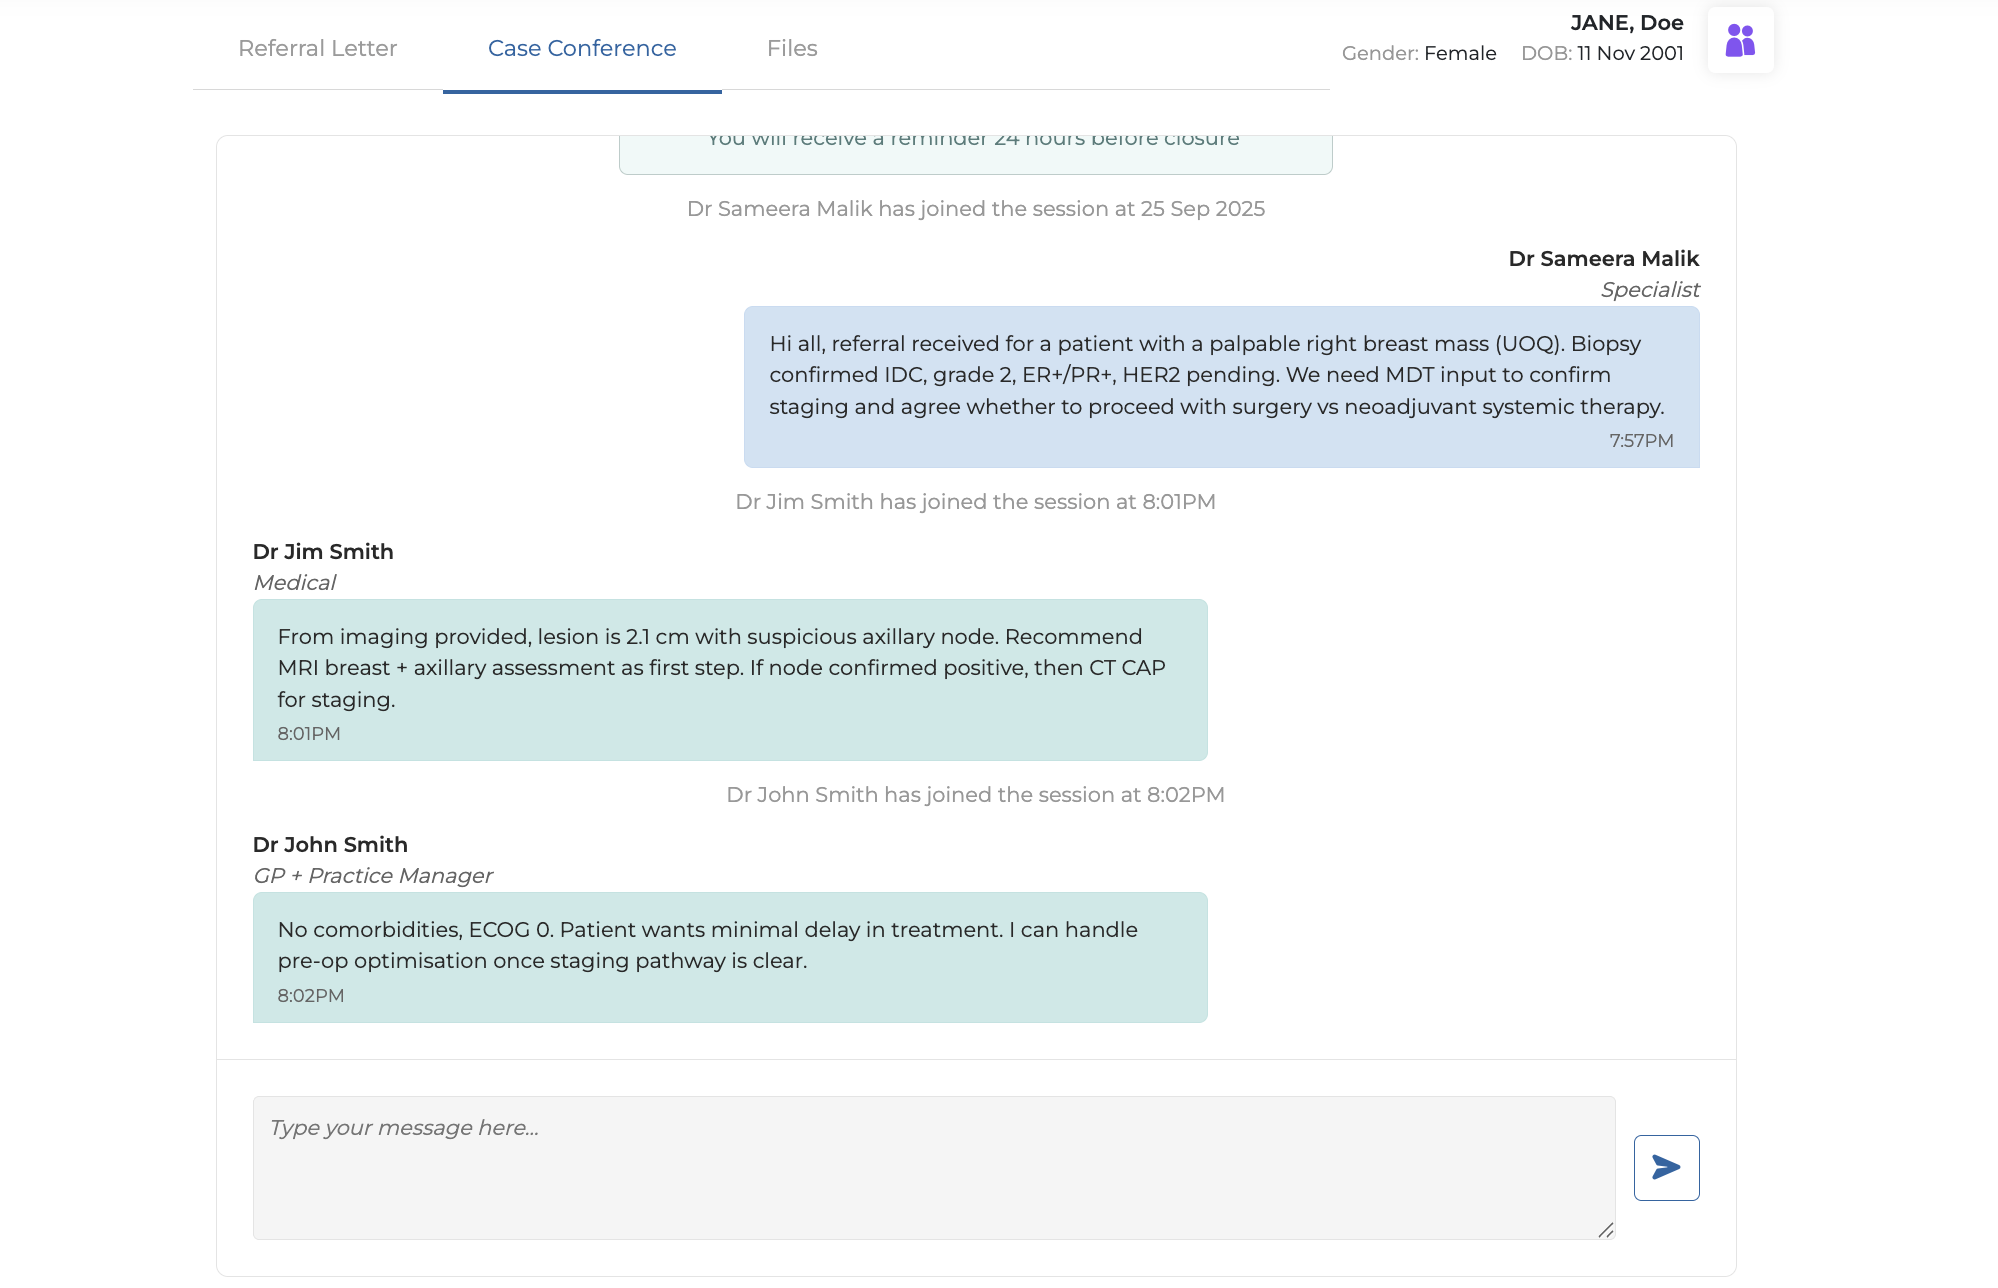The height and width of the screenshot is (1288, 1998).
Task: Click Dr Sameera Malik's breast mass message bubble
Action: coord(1221,386)
